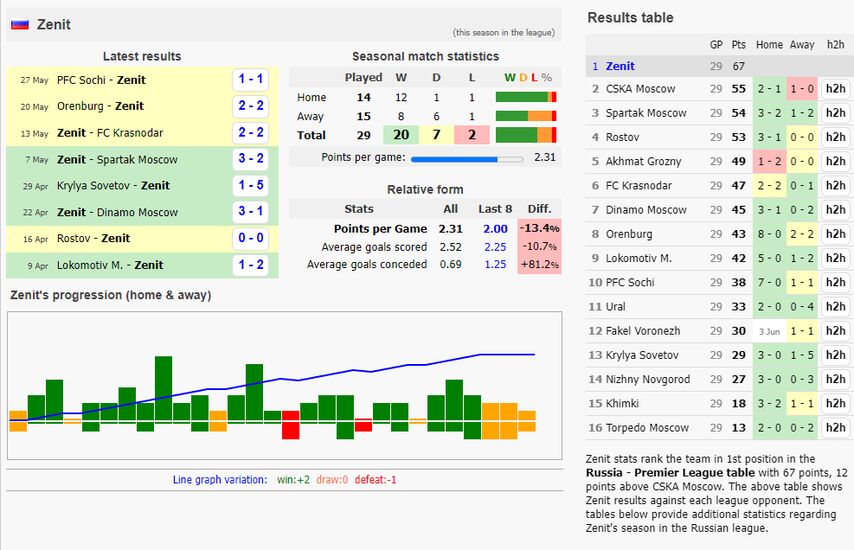Open Fakel Voronezh team in Results table
This screenshot has height=550, width=854.
643,331
